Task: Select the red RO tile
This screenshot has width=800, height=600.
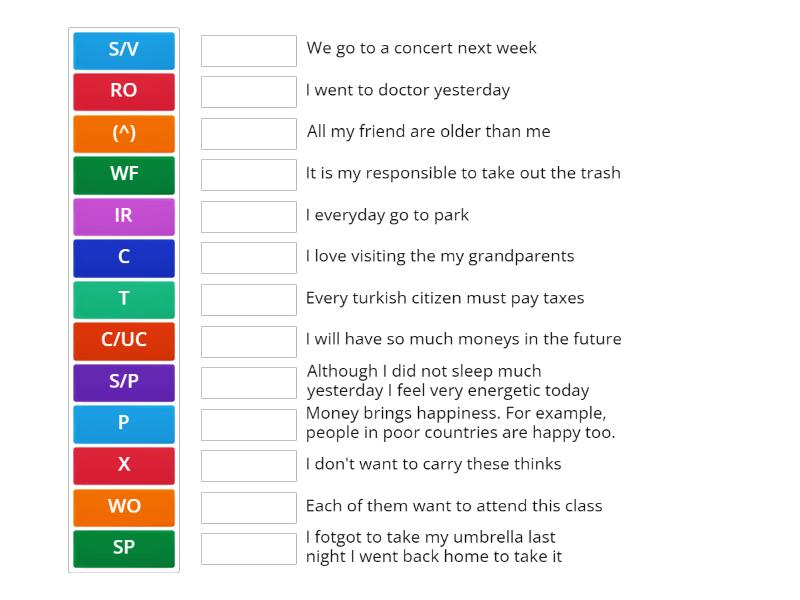Action: pyautogui.click(x=123, y=91)
